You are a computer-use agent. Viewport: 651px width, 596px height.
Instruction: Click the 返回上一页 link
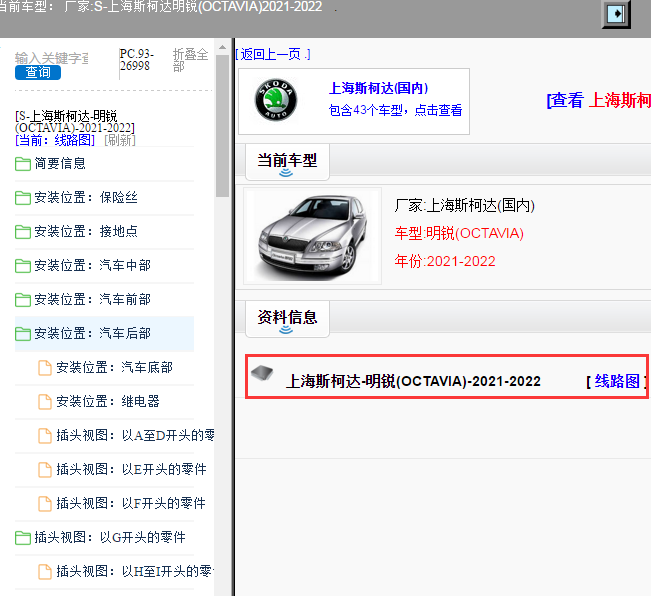pyautogui.click(x=273, y=54)
